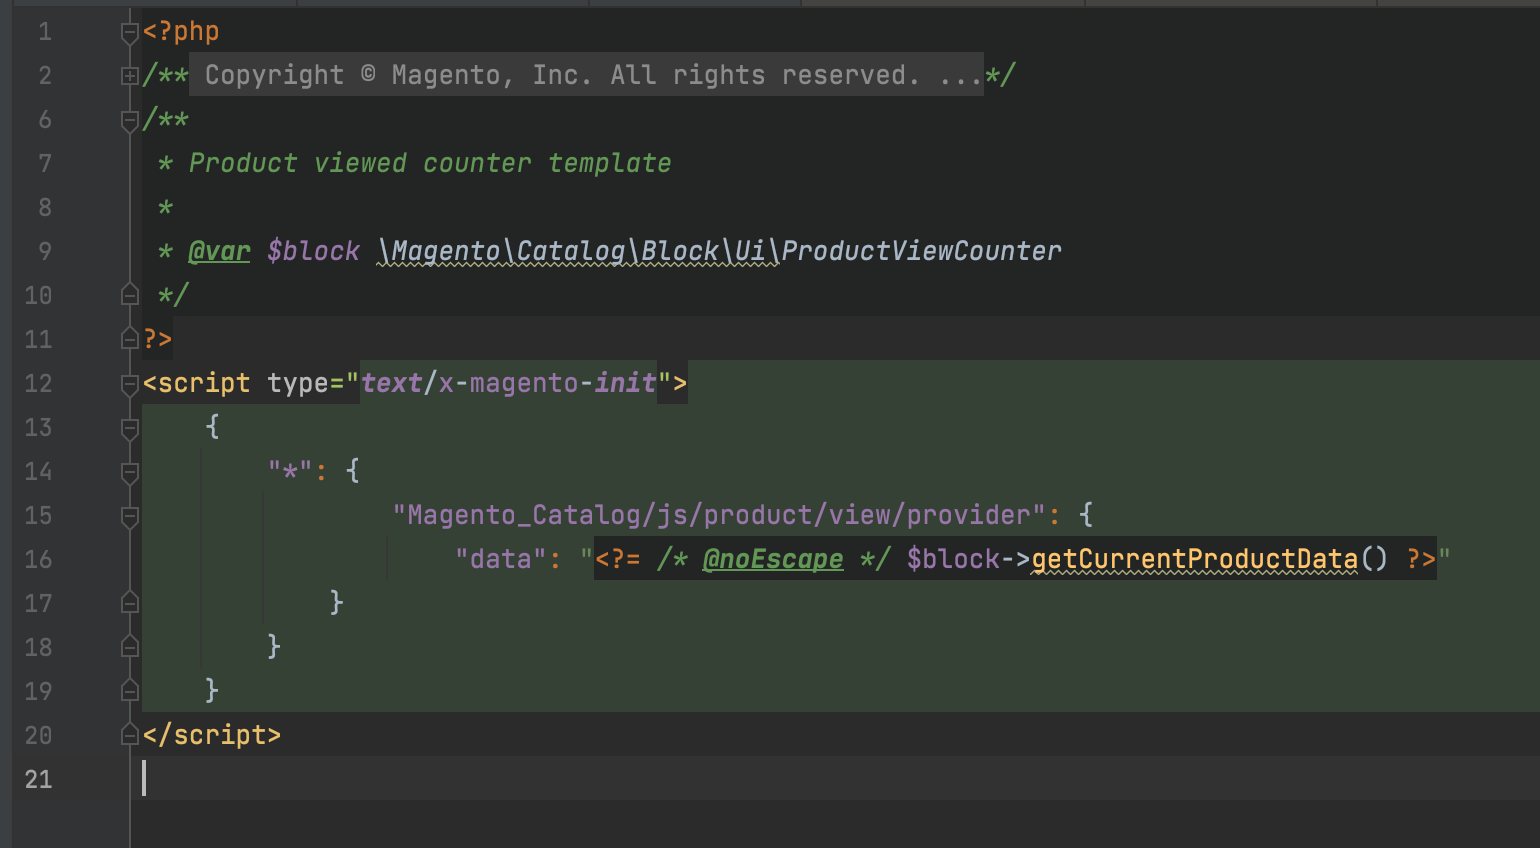The height and width of the screenshot is (848, 1540).
Task: Collapse the PHP block at line 1
Action: tap(129, 33)
